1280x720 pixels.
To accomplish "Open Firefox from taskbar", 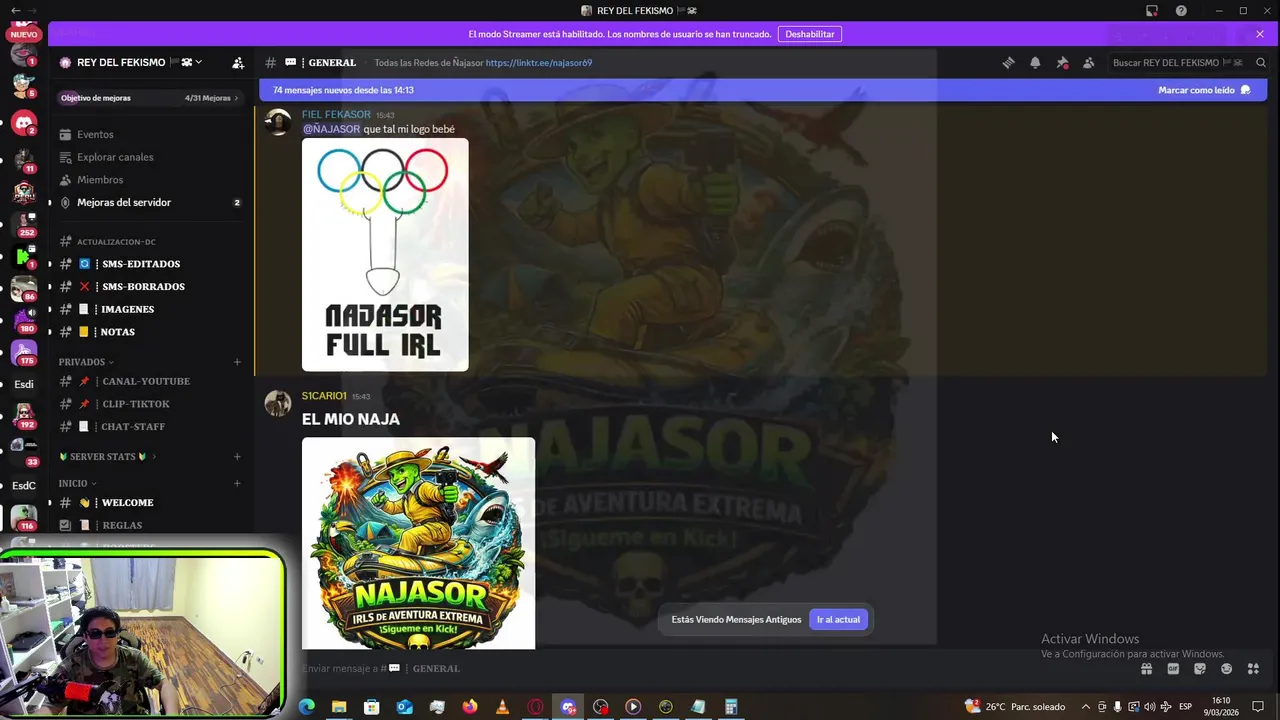I will (470, 707).
